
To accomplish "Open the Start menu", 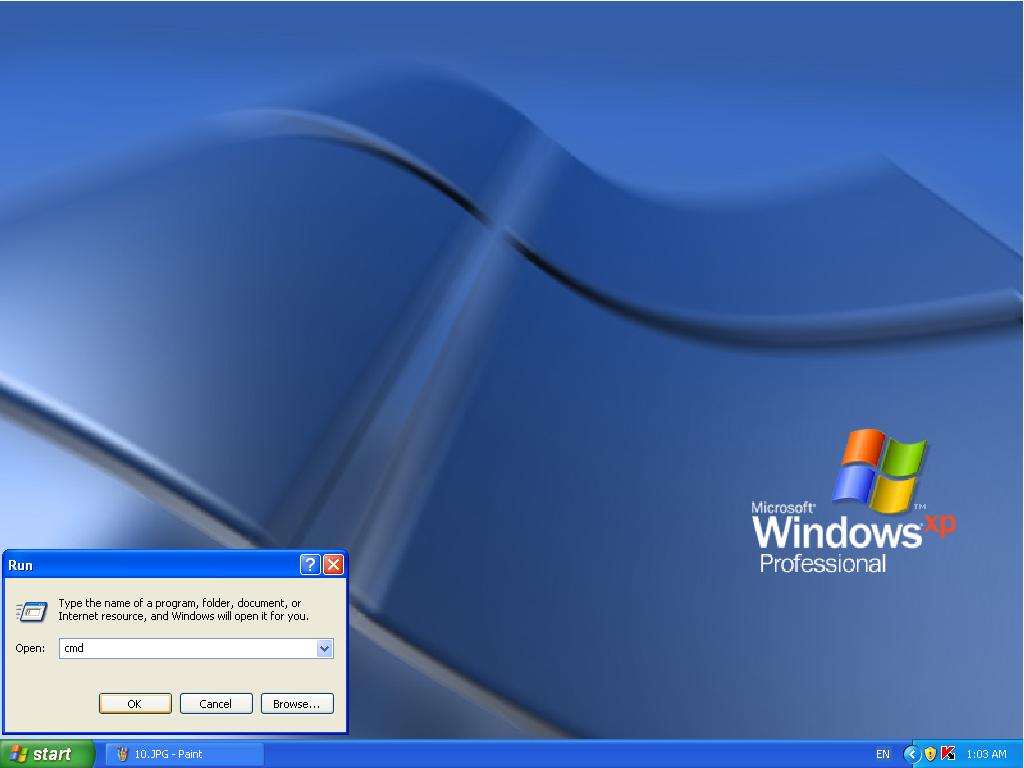I will pyautogui.click(x=47, y=754).
